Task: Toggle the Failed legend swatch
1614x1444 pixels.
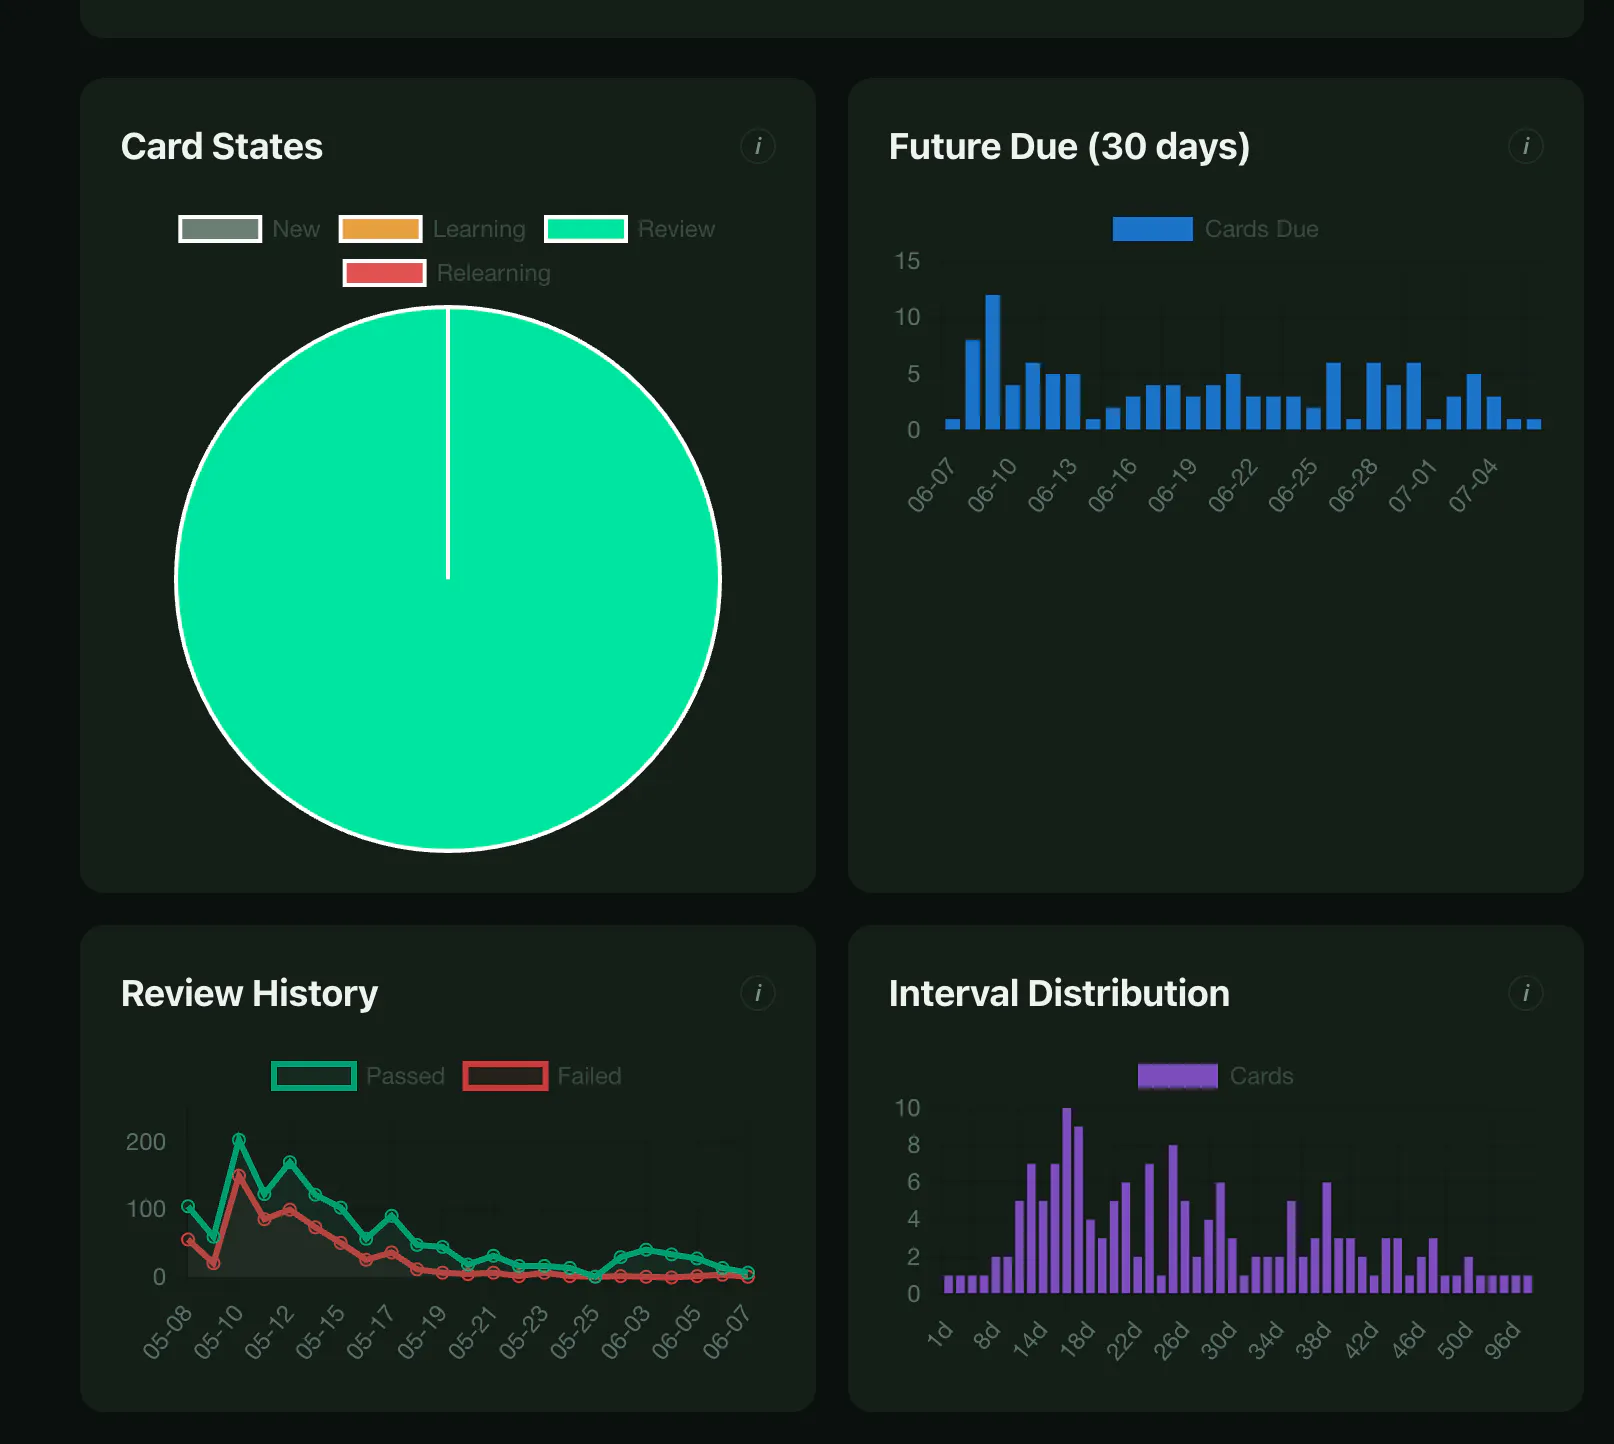Action: 505,1076
